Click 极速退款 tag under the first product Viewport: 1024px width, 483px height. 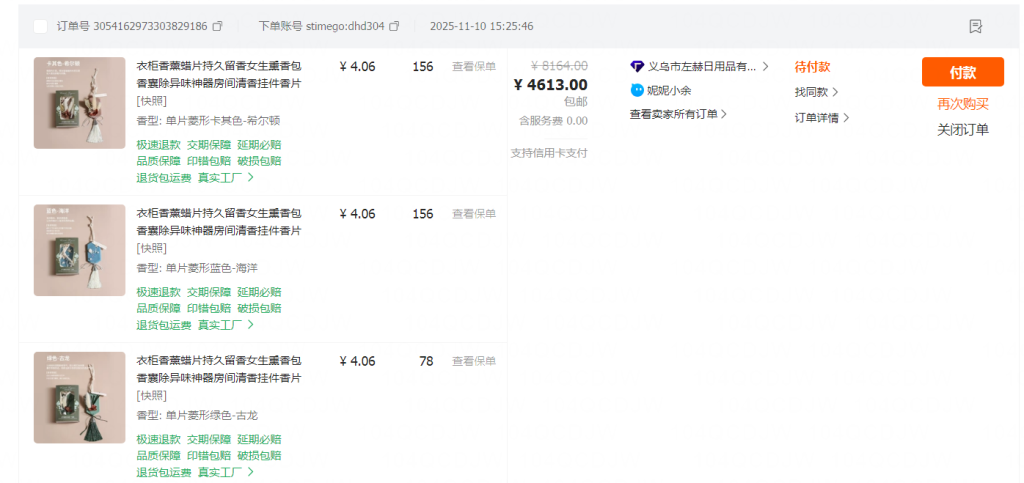tap(158, 144)
